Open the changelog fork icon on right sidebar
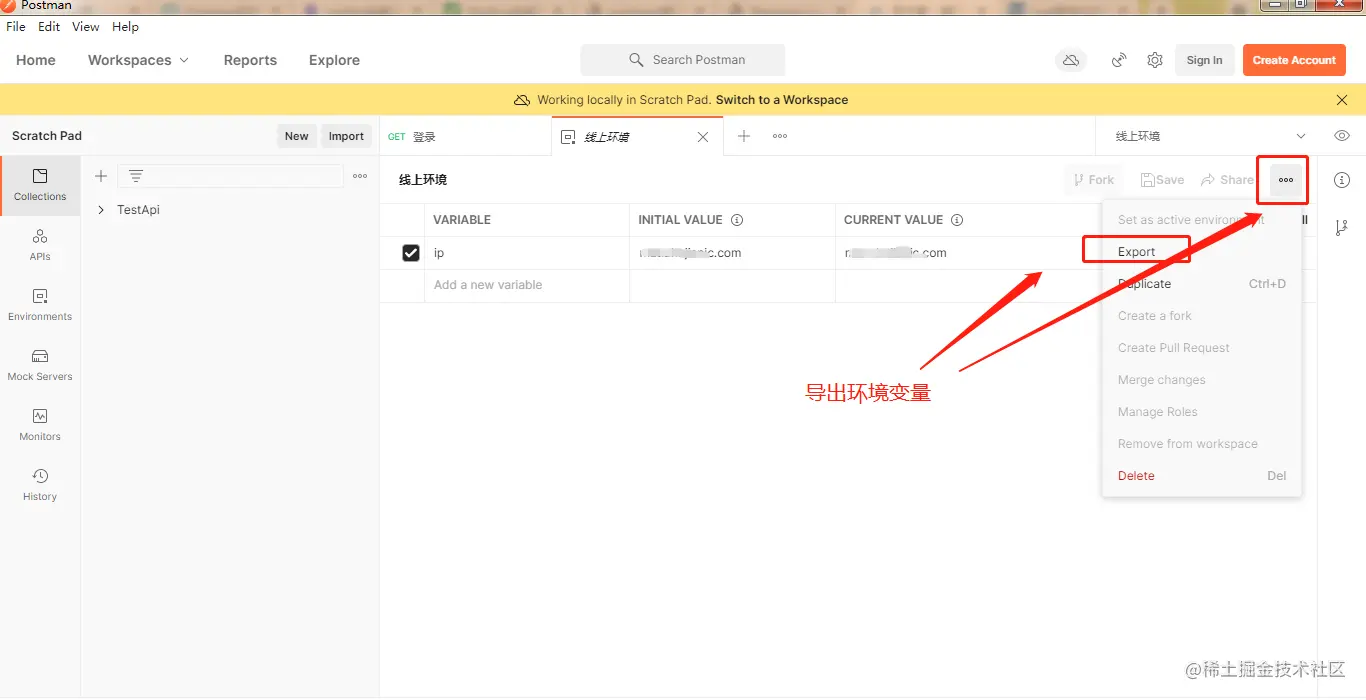The width and height of the screenshot is (1366, 700). (1342, 228)
